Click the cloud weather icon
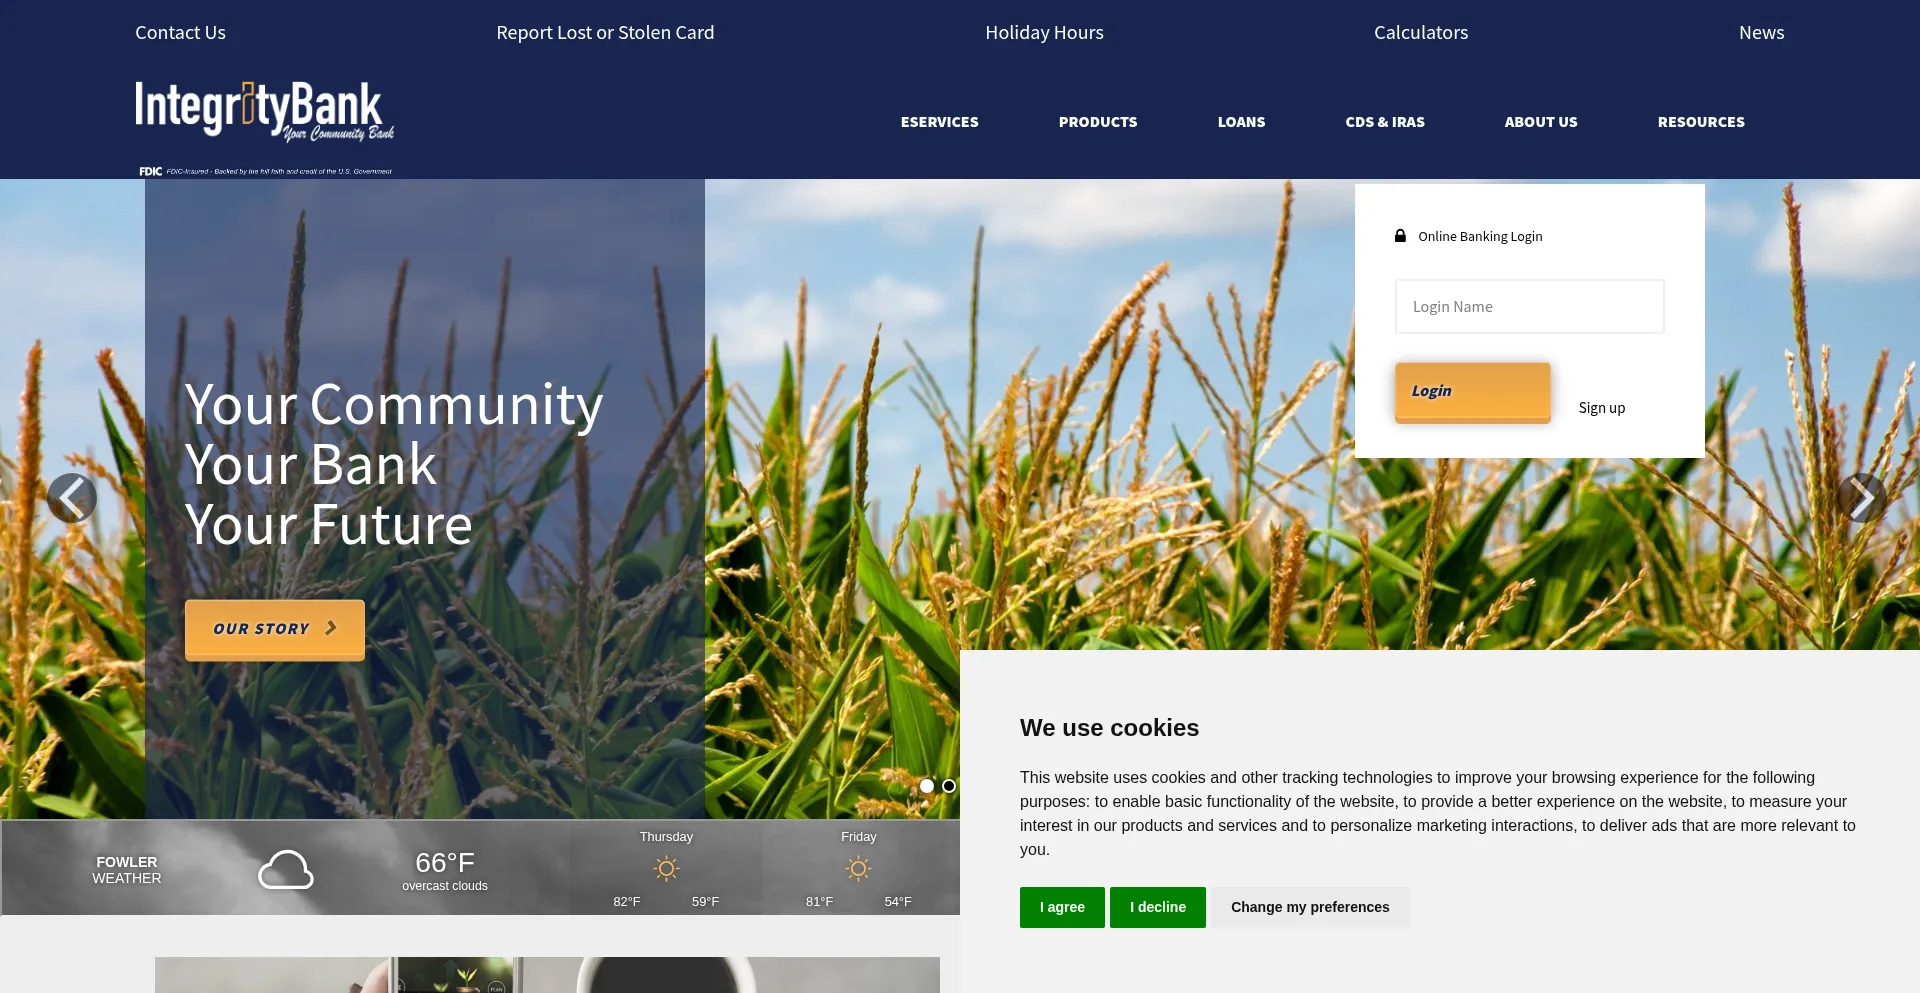1920x993 pixels. (286, 869)
